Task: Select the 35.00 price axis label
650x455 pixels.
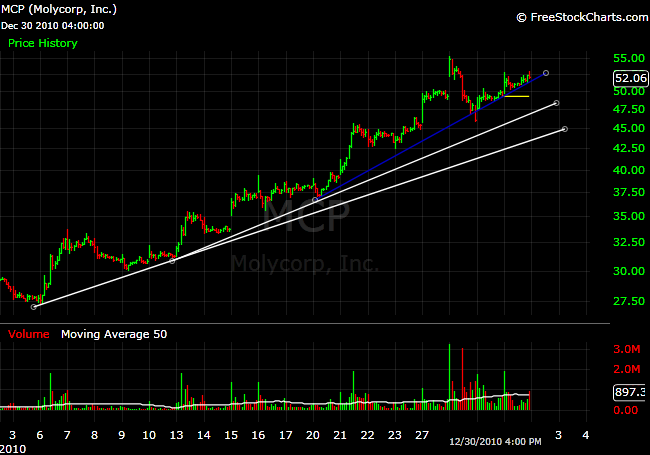Action: (x=629, y=216)
